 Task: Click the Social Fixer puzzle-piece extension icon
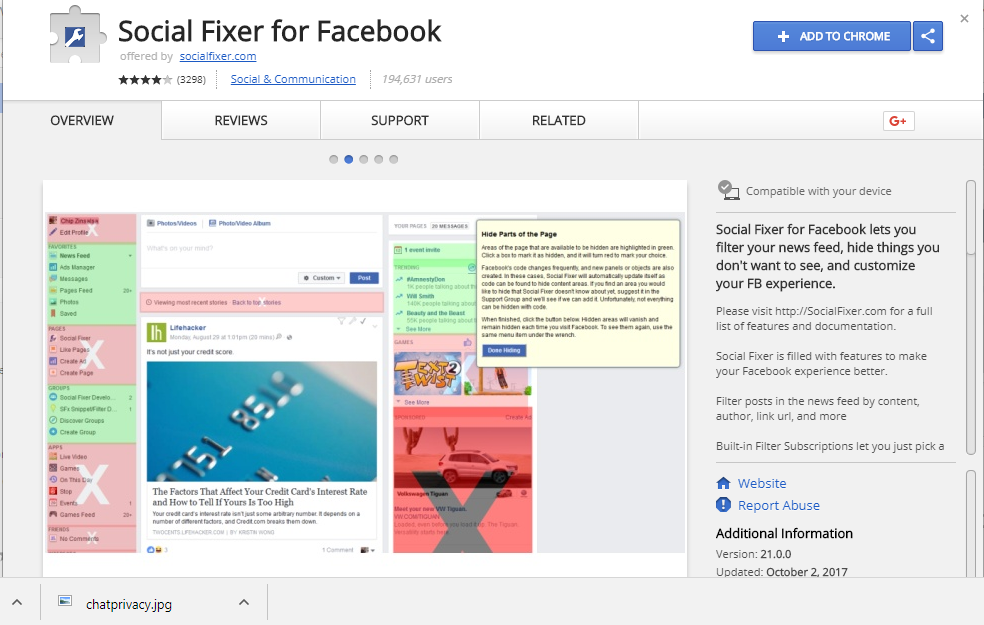76,35
